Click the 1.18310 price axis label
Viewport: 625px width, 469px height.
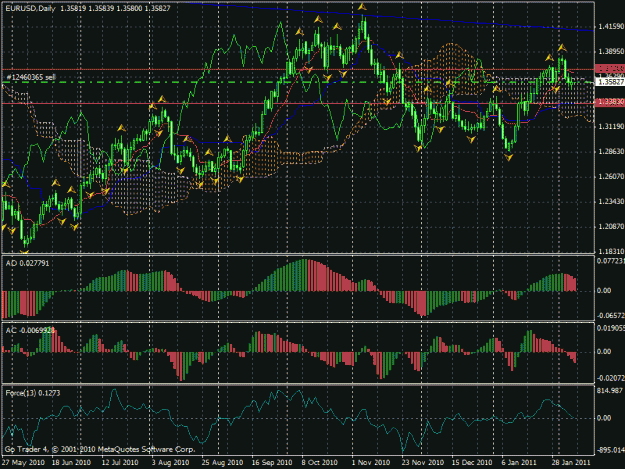(x=611, y=251)
